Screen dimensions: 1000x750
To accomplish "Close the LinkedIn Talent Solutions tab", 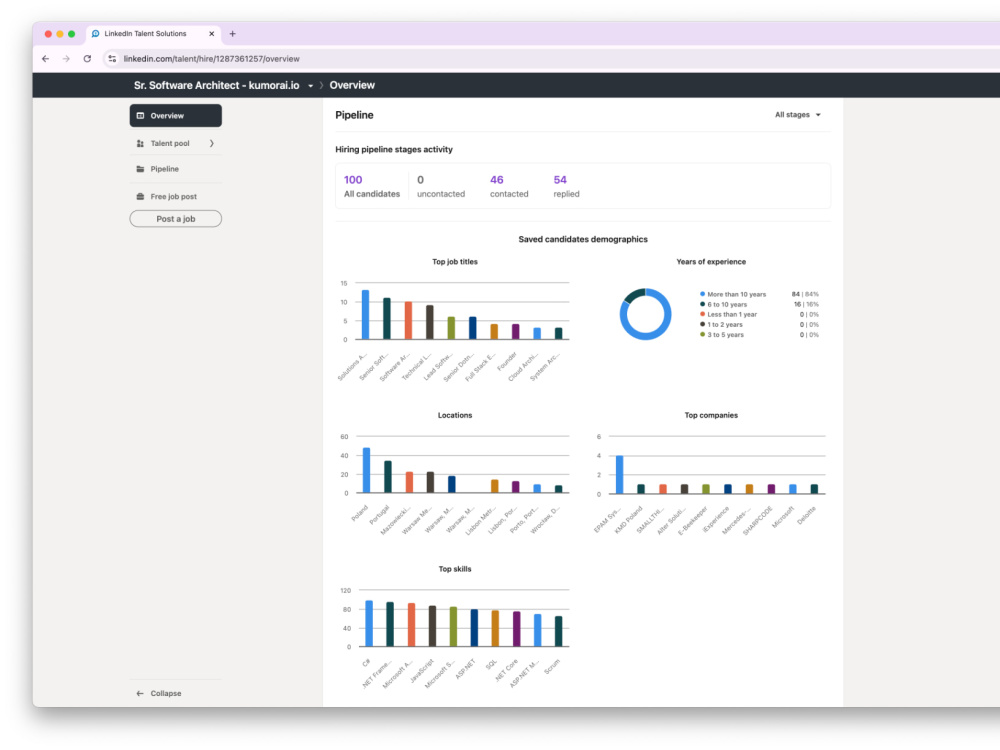I will click(212, 34).
